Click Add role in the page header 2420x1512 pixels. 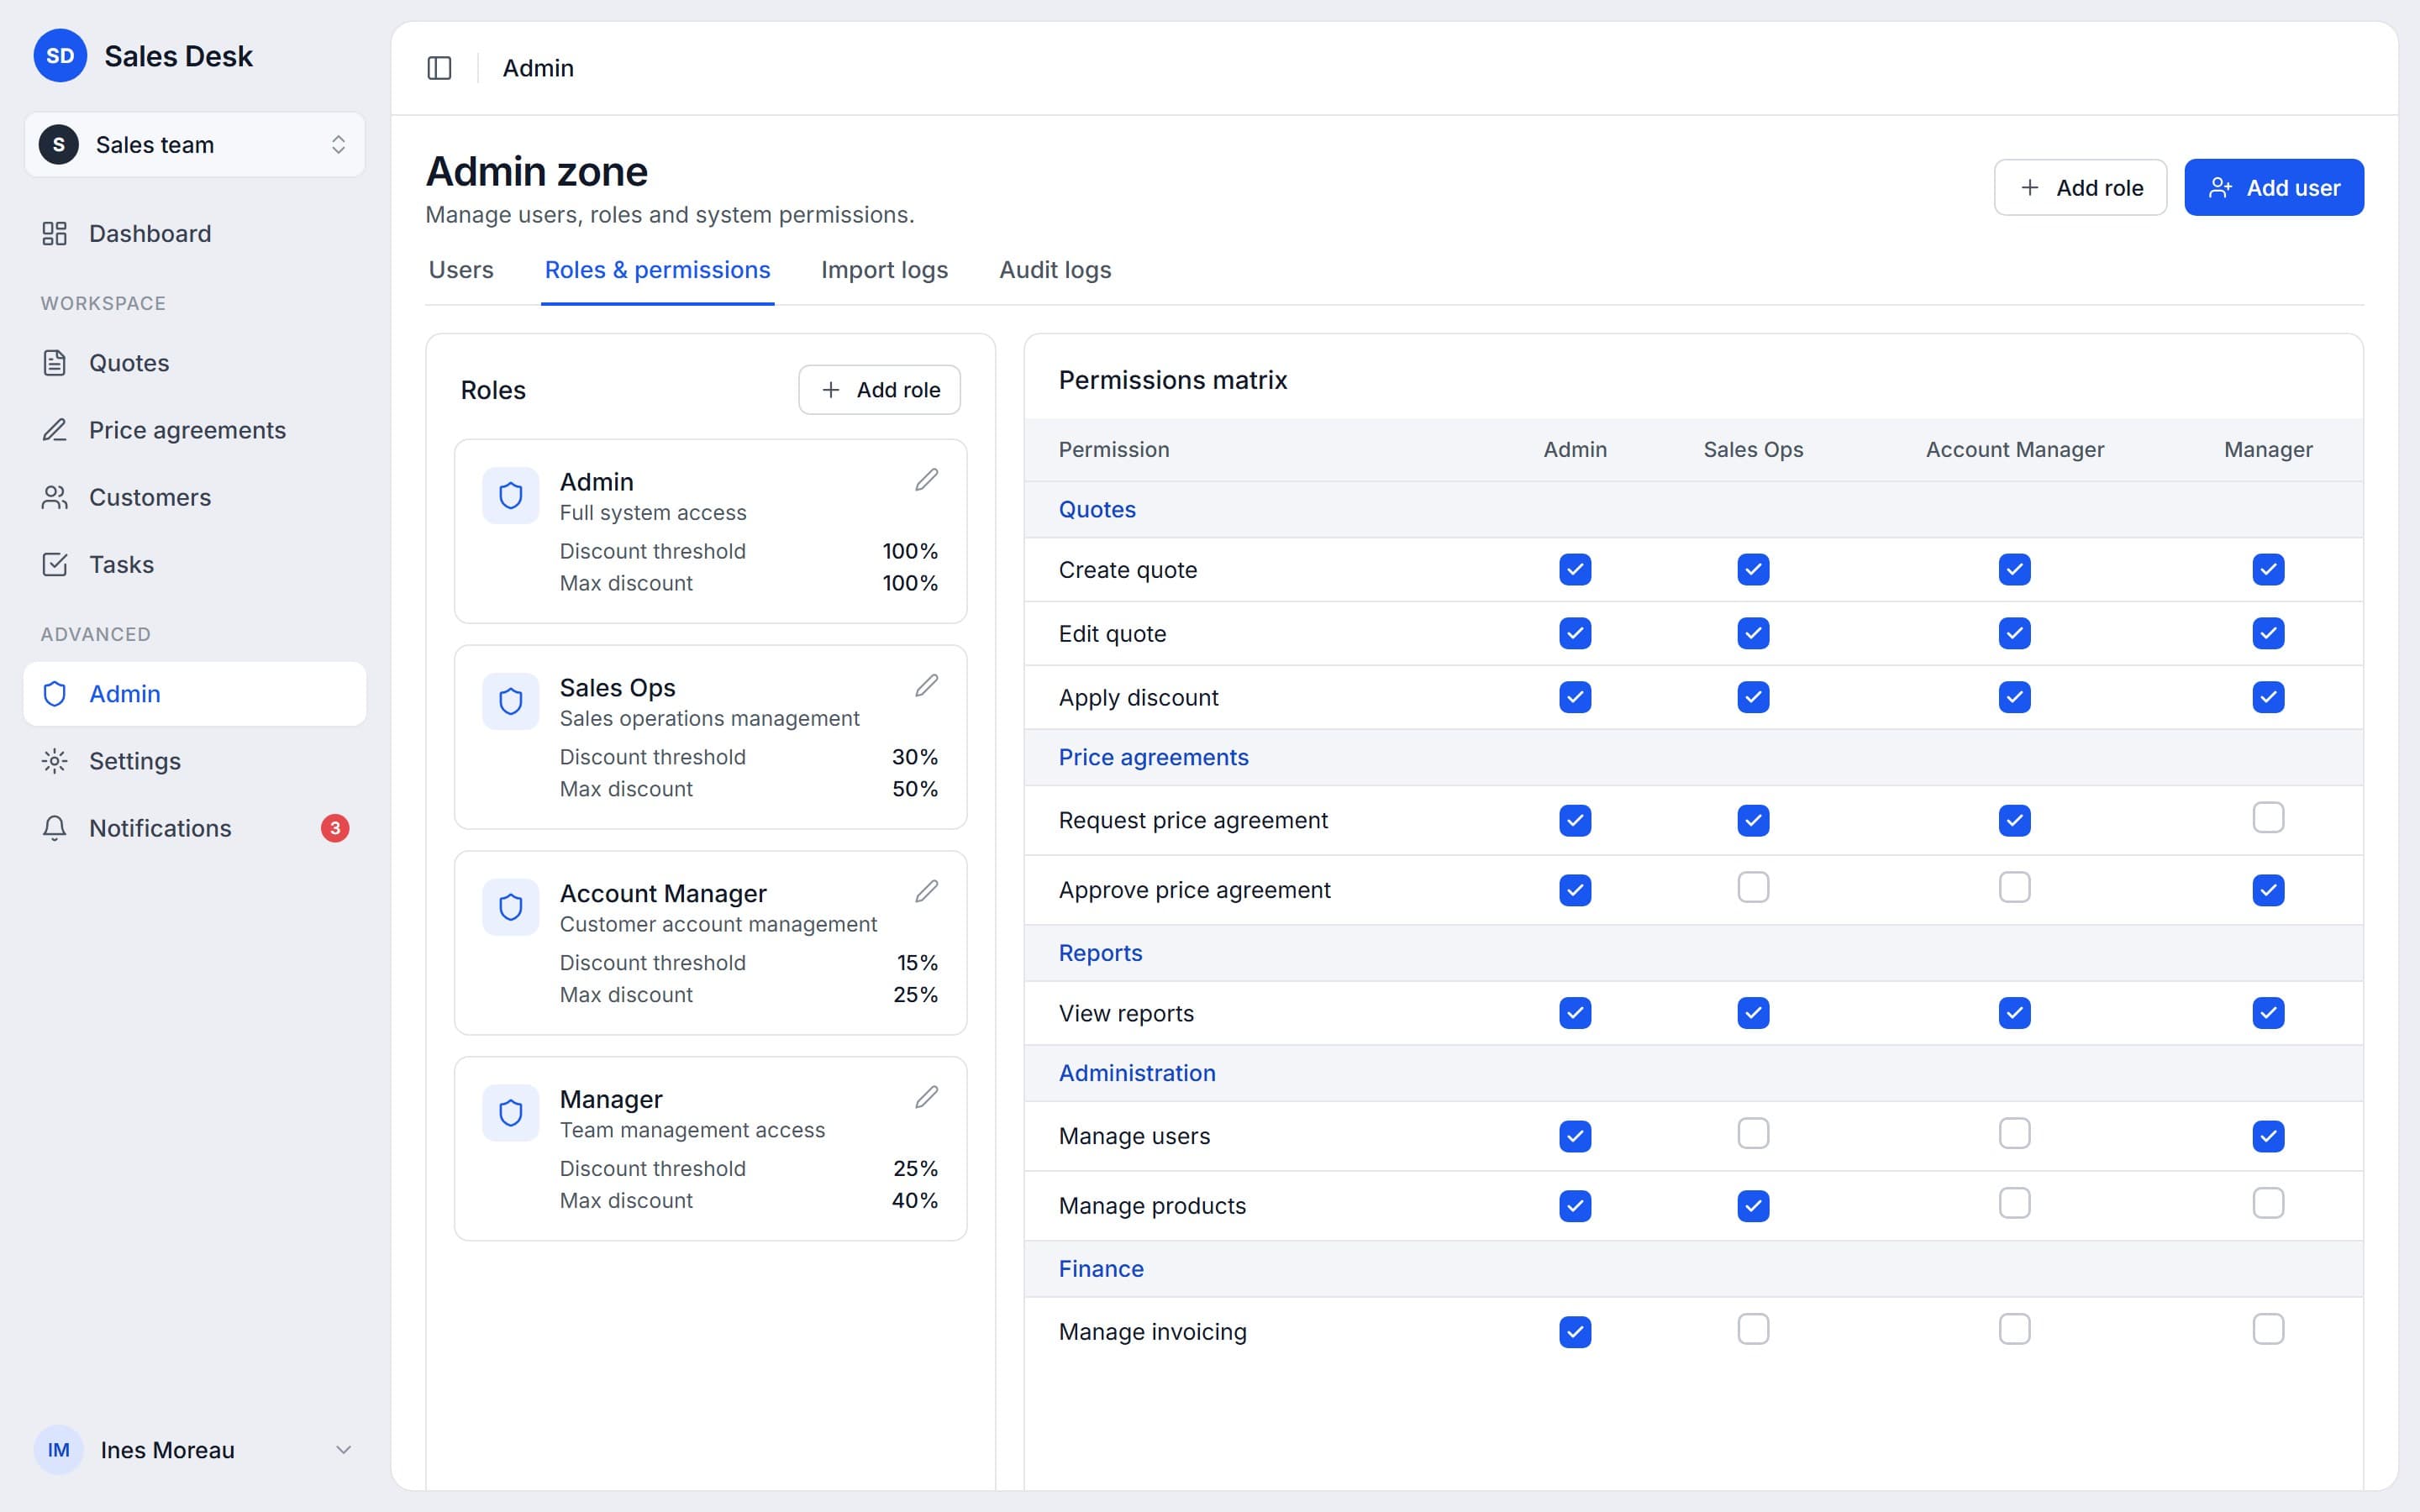2080,187
